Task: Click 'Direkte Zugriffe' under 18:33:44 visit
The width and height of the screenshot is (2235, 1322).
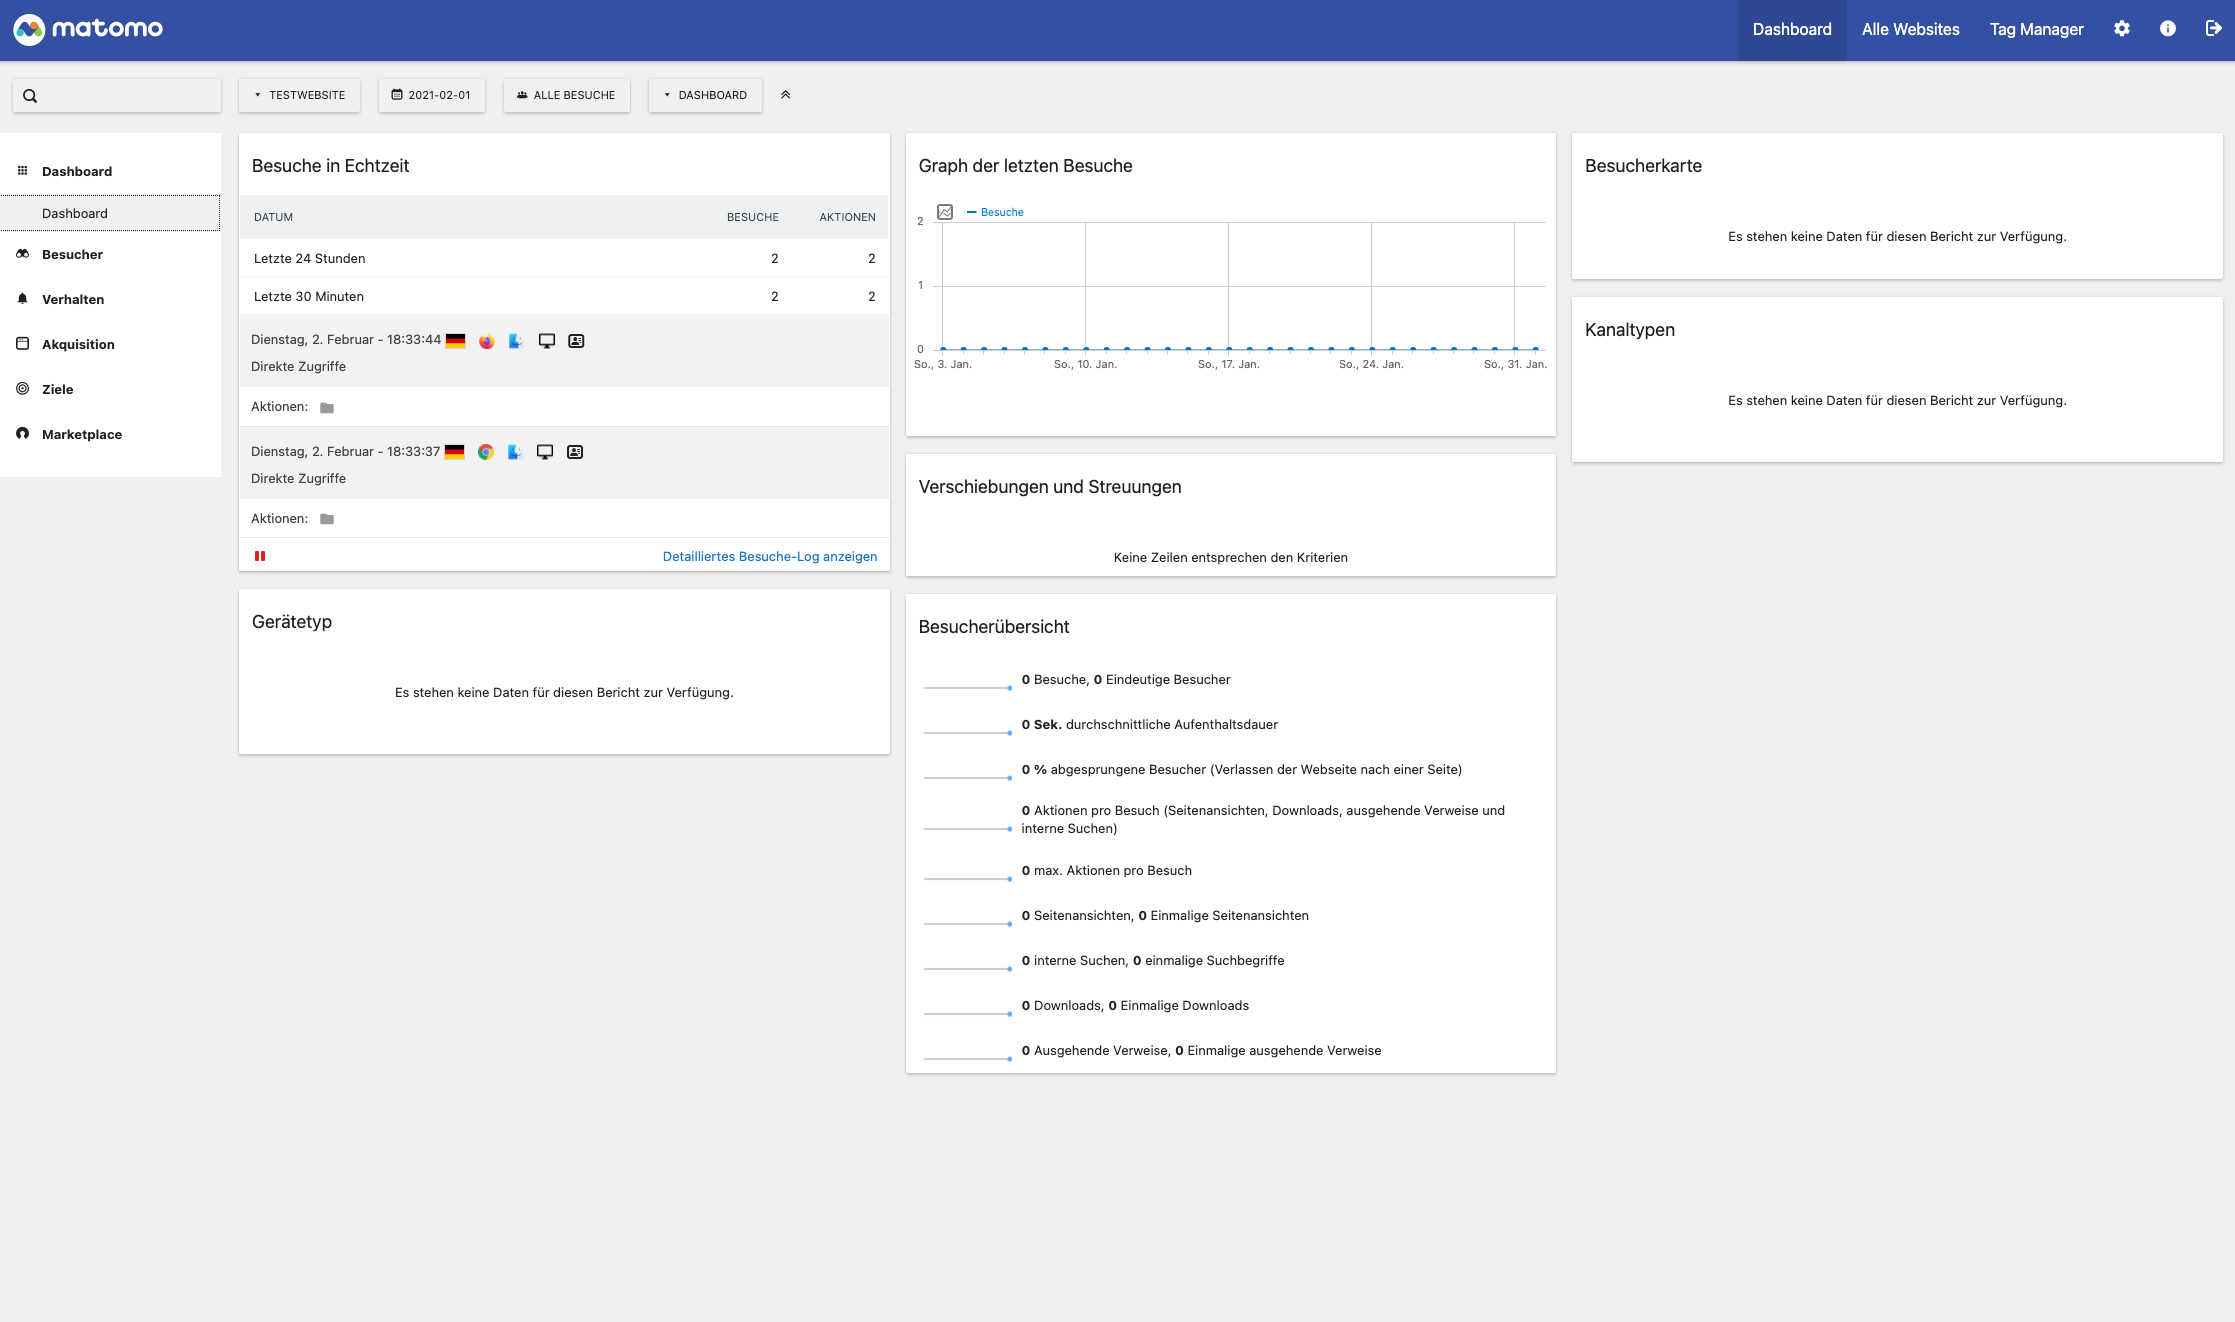Action: [x=299, y=367]
